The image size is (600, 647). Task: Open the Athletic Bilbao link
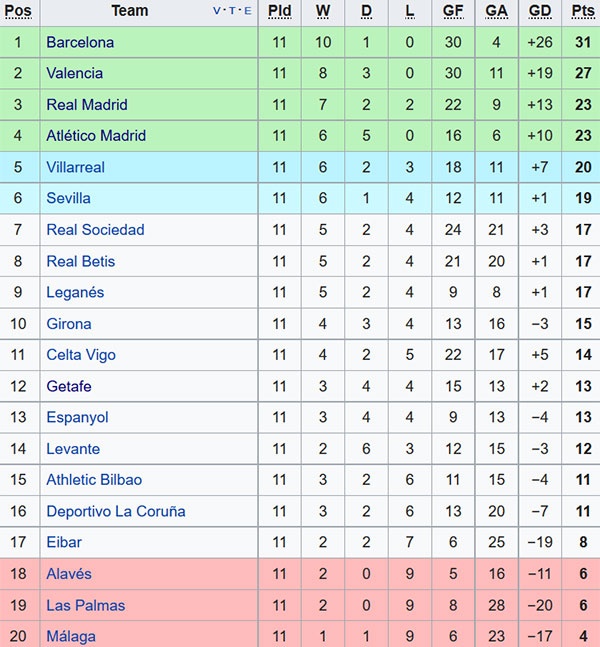94,479
